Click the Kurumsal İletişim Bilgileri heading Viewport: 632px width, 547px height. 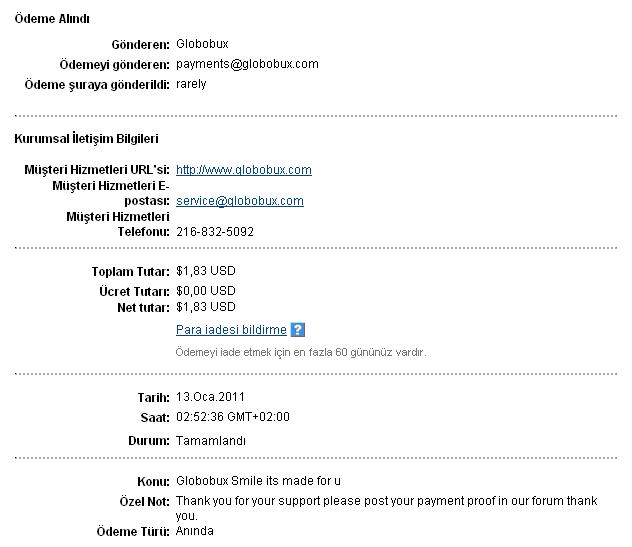point(86,139)
